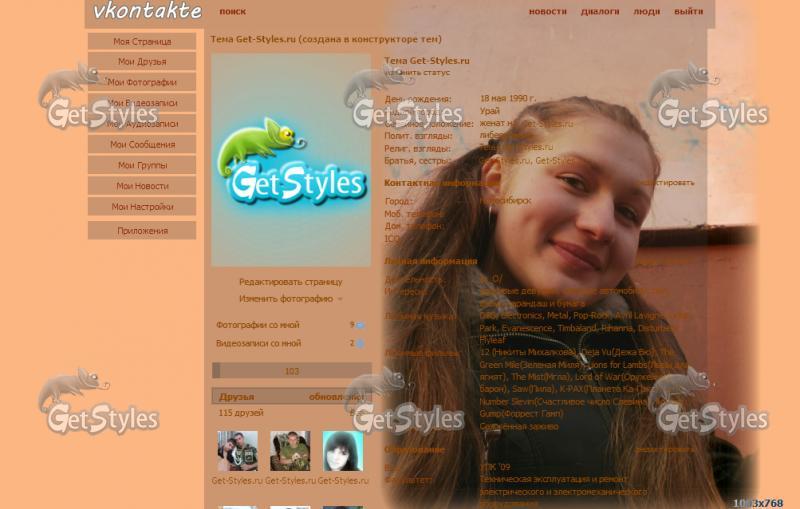Open Мои Новости sidebar item

tap(142, 186)
